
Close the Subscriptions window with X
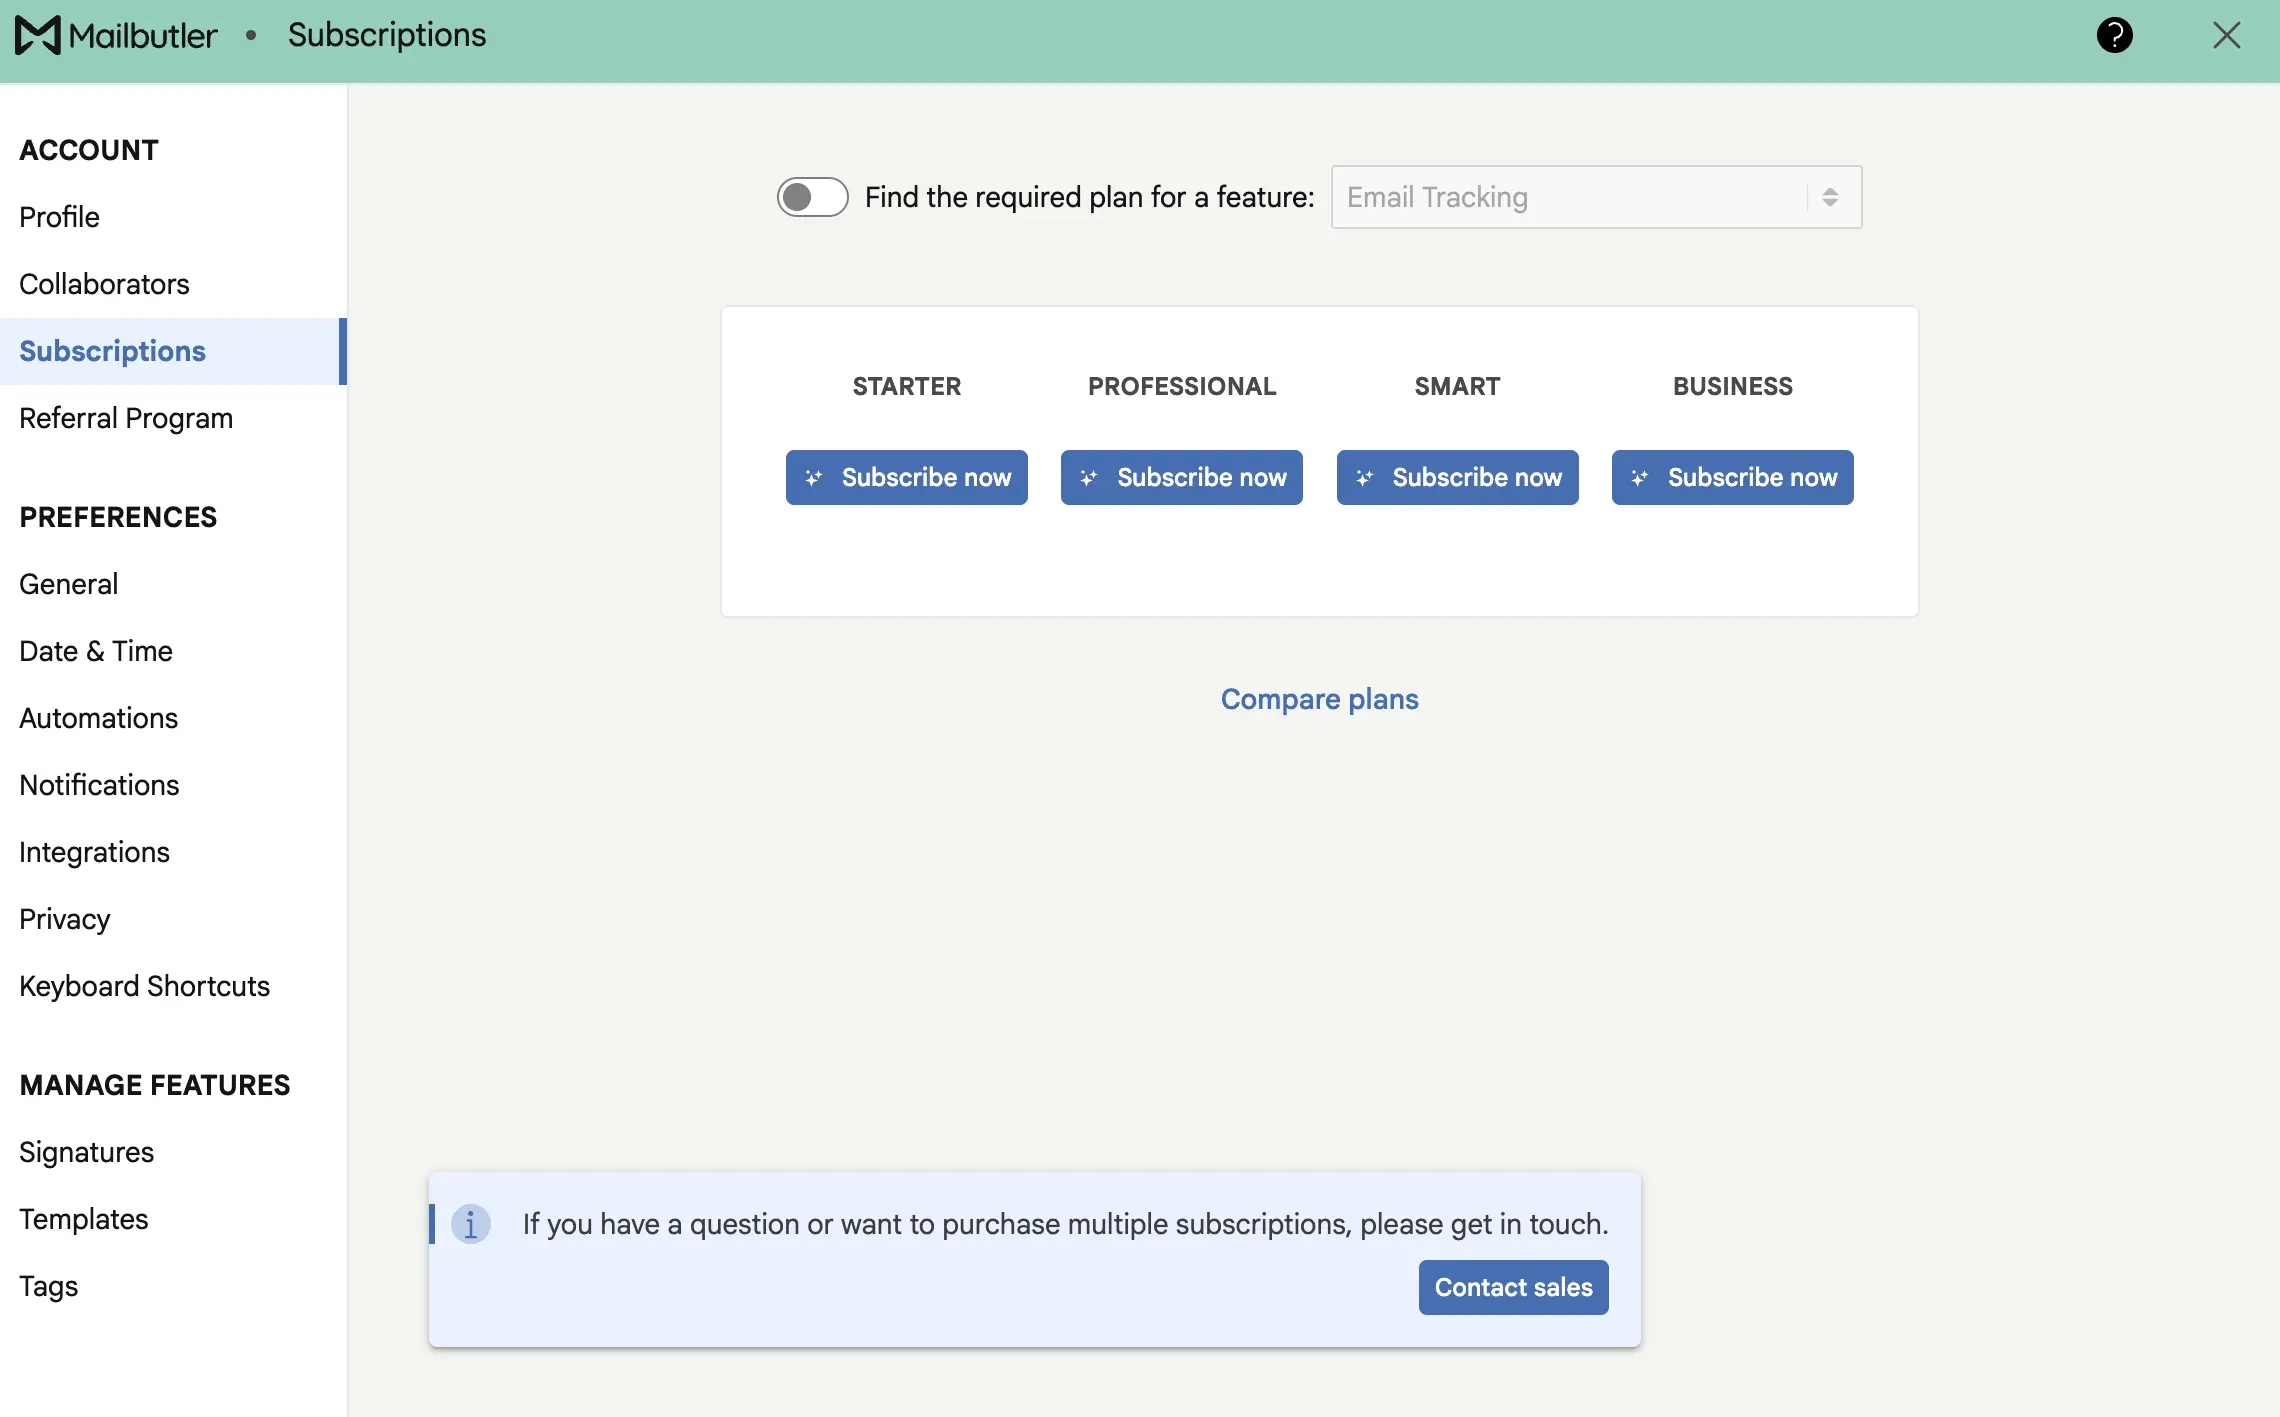(2226, 36)
